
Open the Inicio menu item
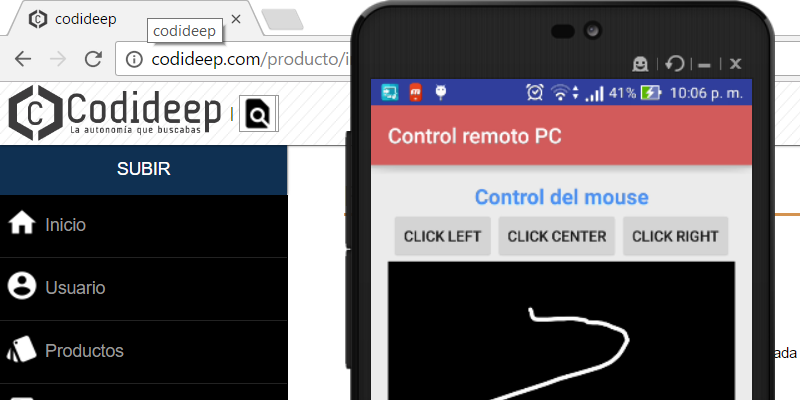[143, 226]
